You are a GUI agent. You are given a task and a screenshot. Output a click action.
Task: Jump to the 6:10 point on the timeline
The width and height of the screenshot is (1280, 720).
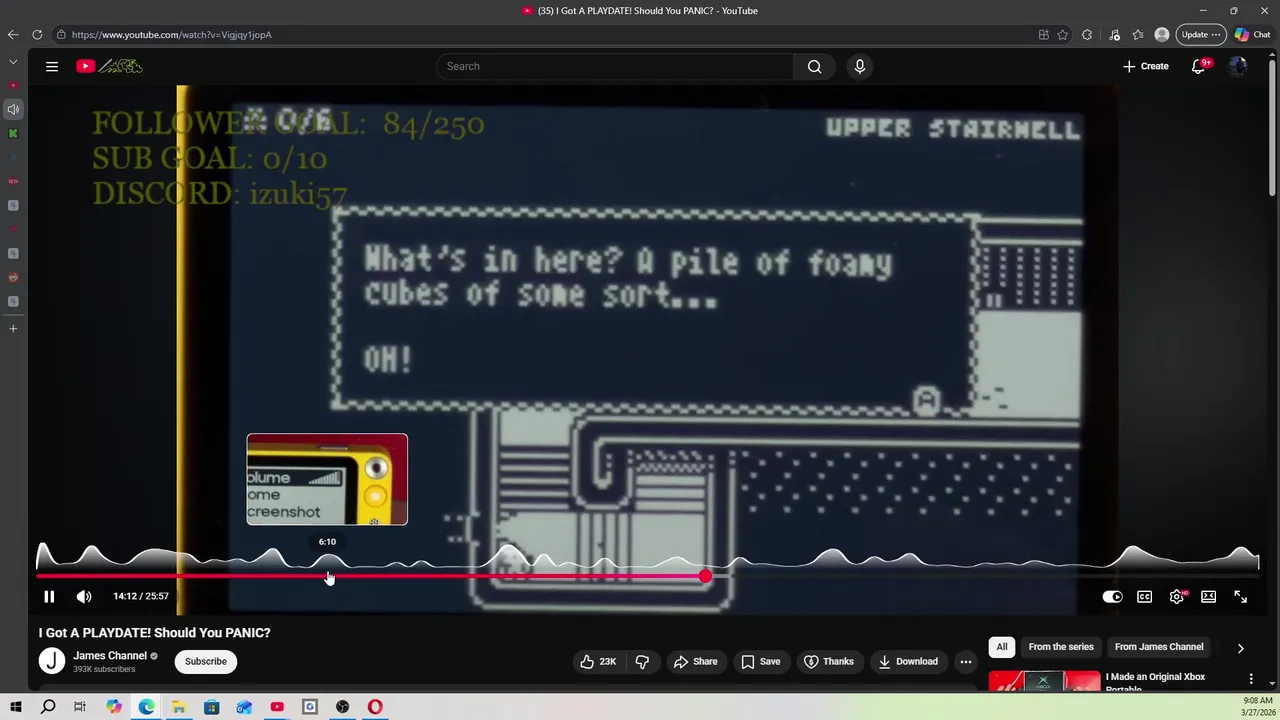point(328,576)
